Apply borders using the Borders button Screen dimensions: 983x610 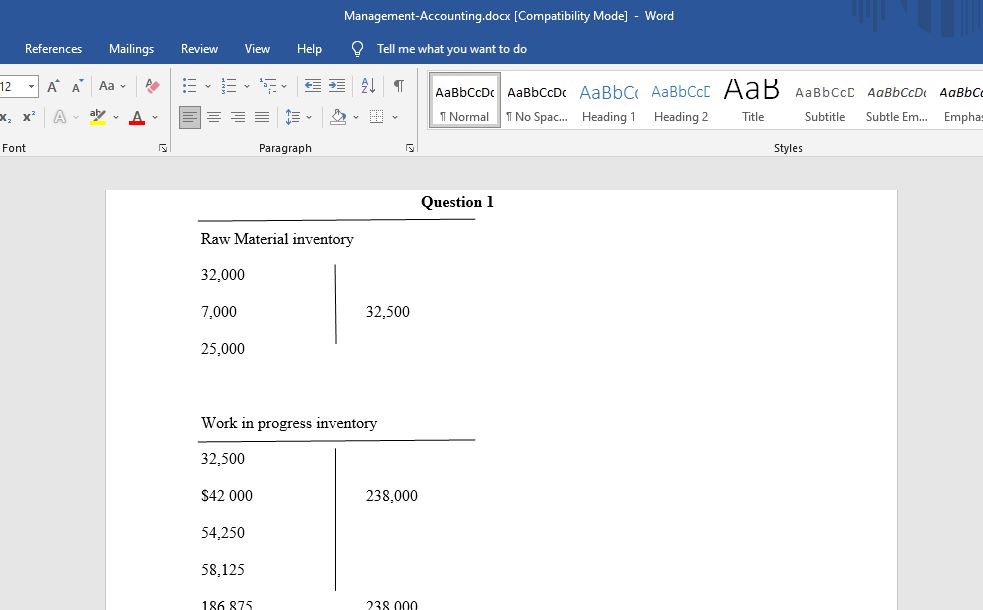(x=376, y=117)
